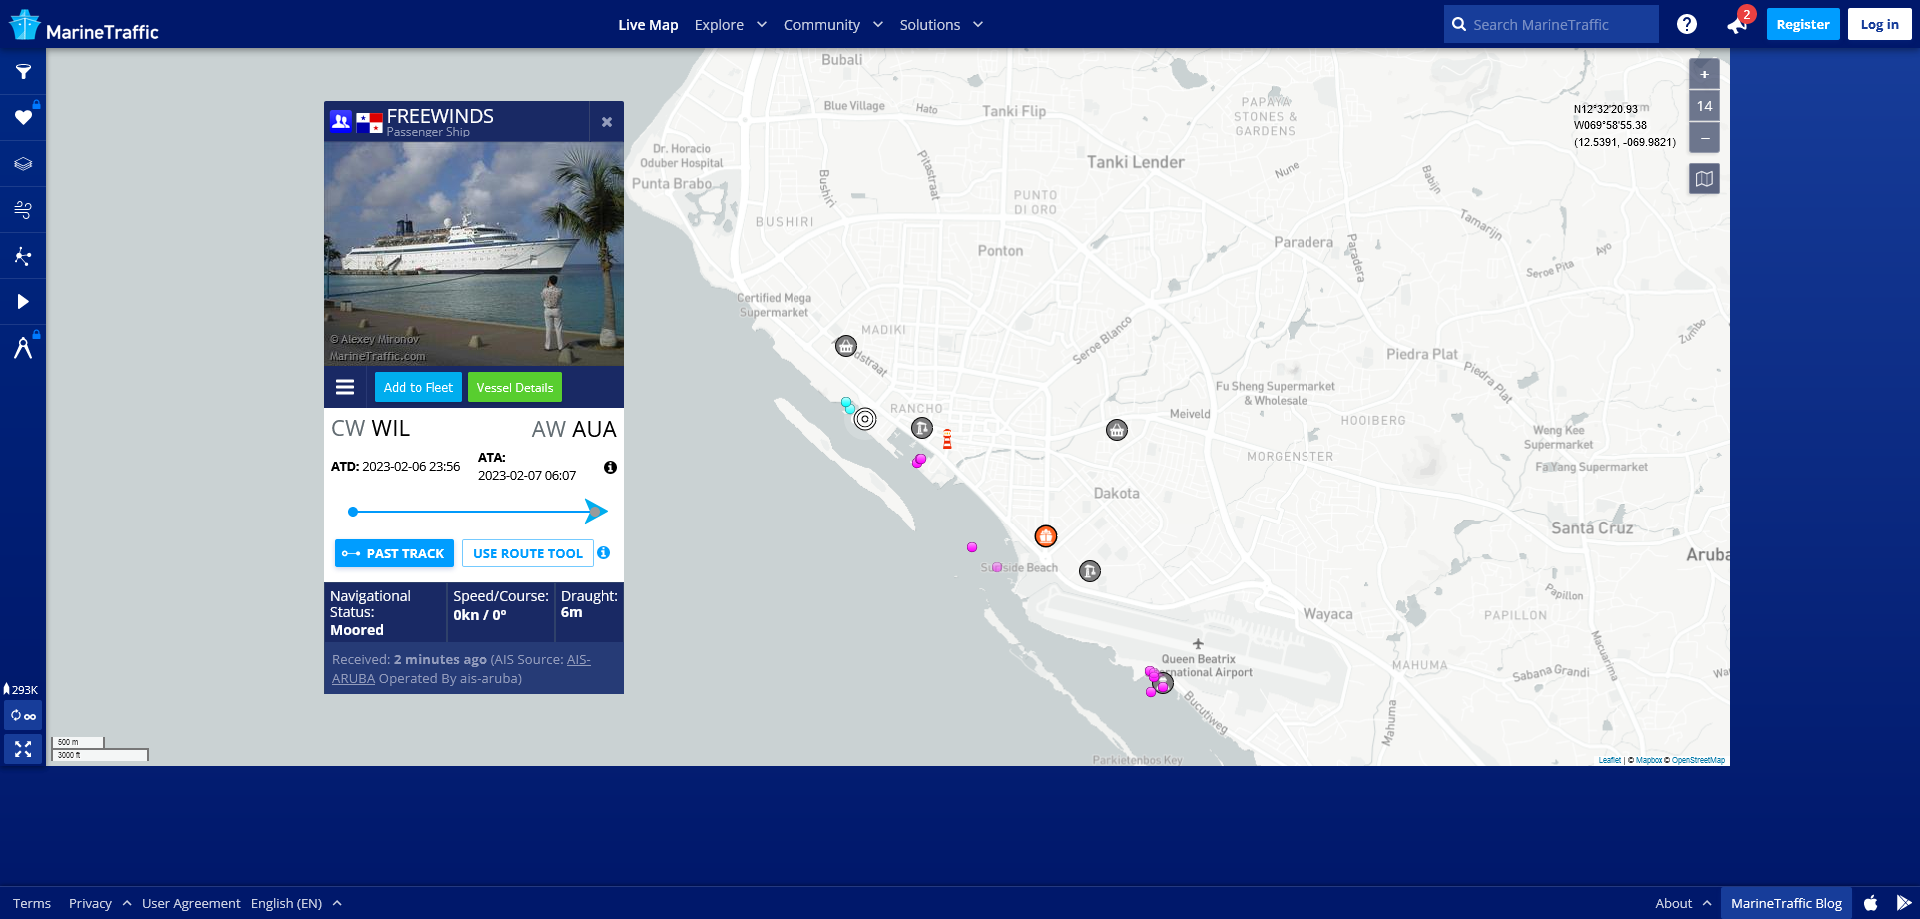This screenshot has height=919, width=1920.
Task: Click Vessel Details button
Action: click(x=515, y=387)
